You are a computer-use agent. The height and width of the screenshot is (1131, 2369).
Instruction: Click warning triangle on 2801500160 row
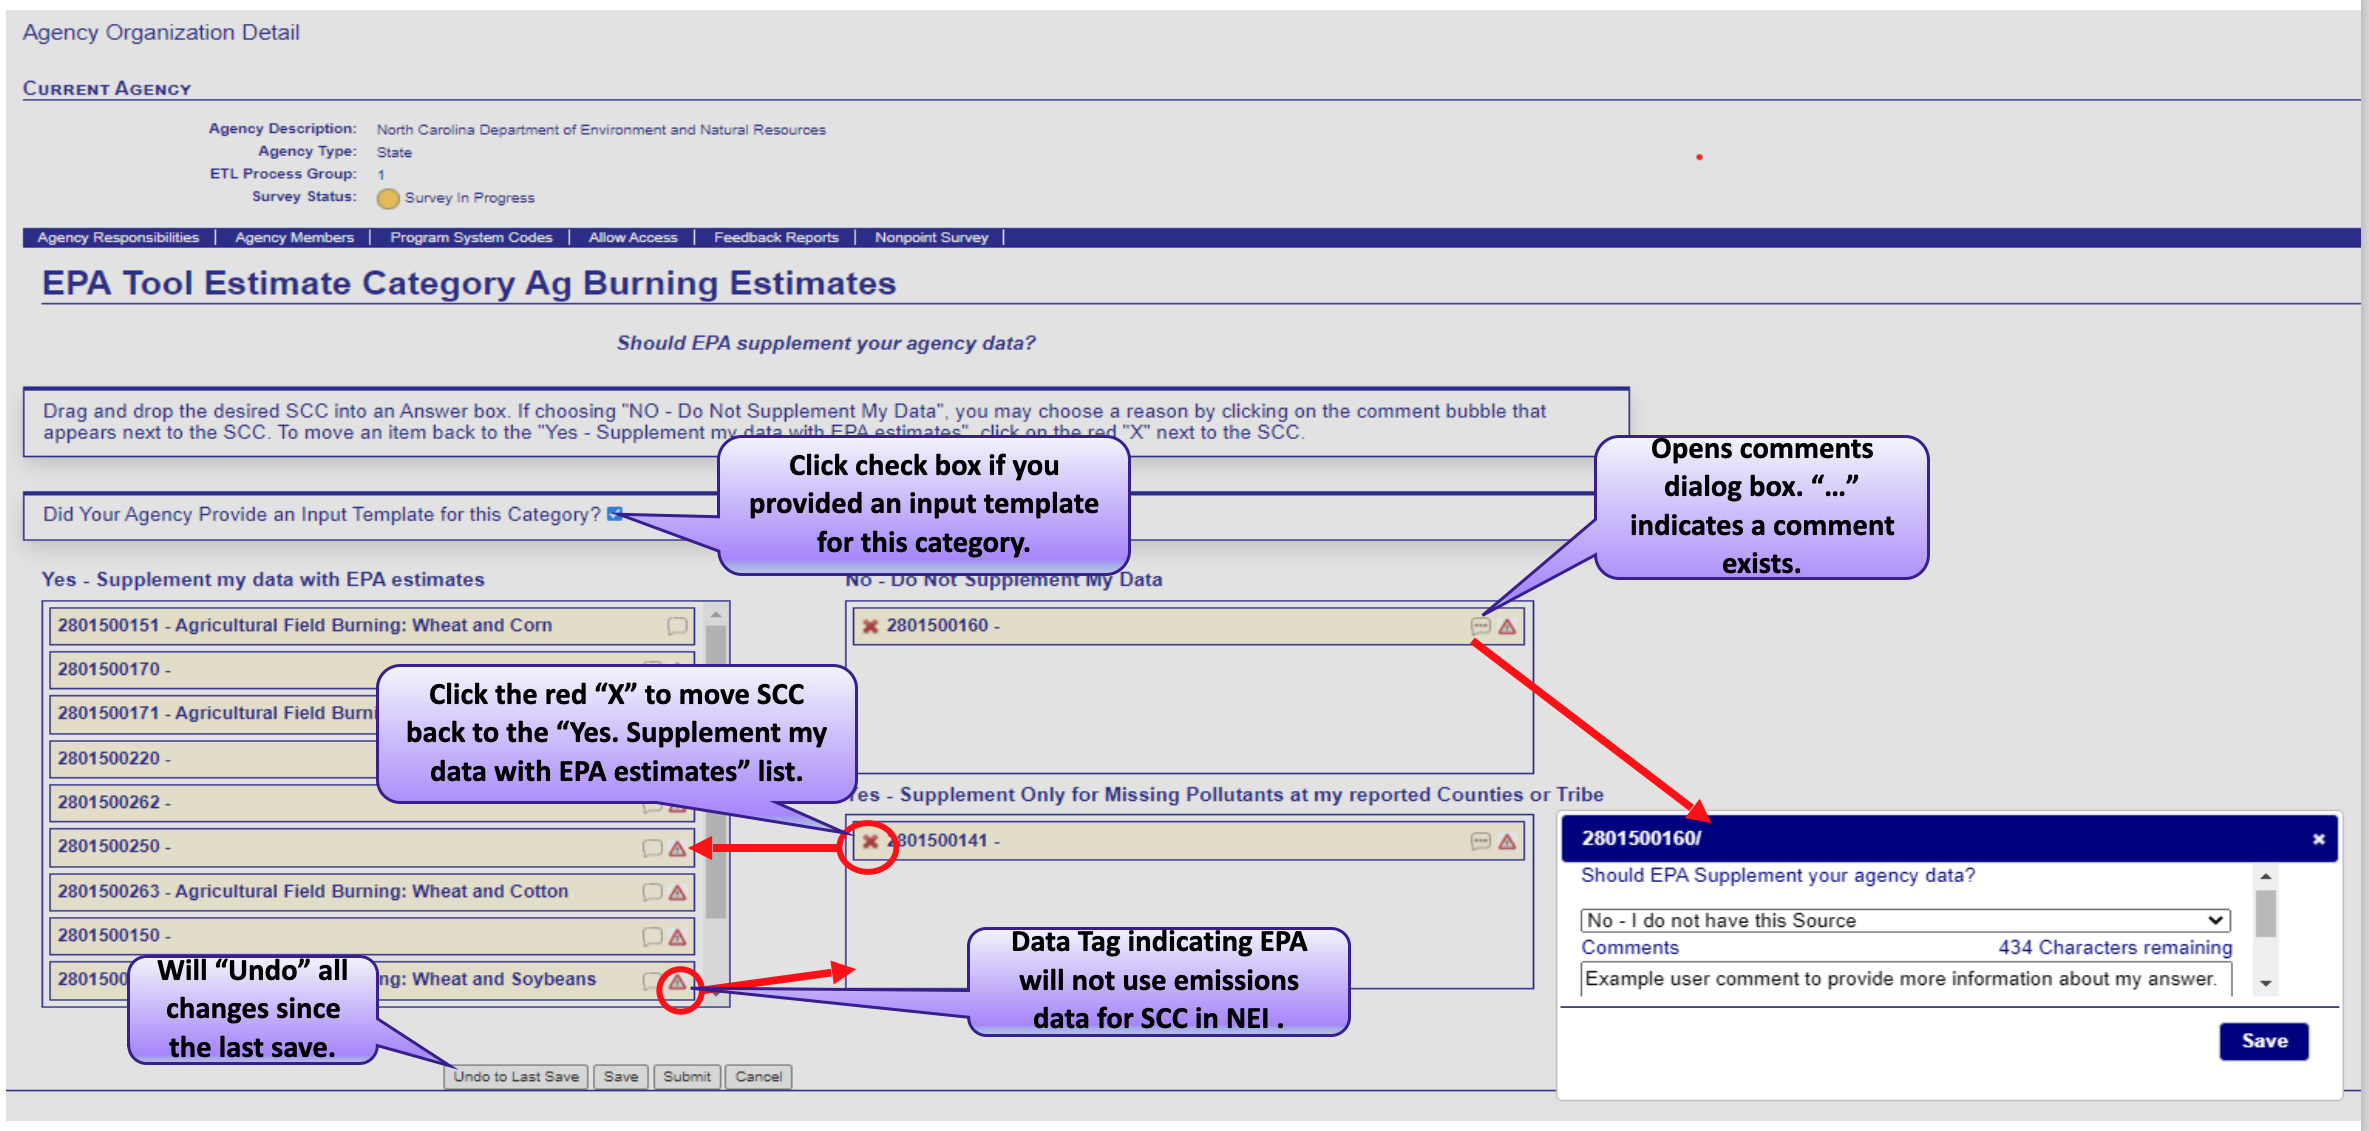1507,626
